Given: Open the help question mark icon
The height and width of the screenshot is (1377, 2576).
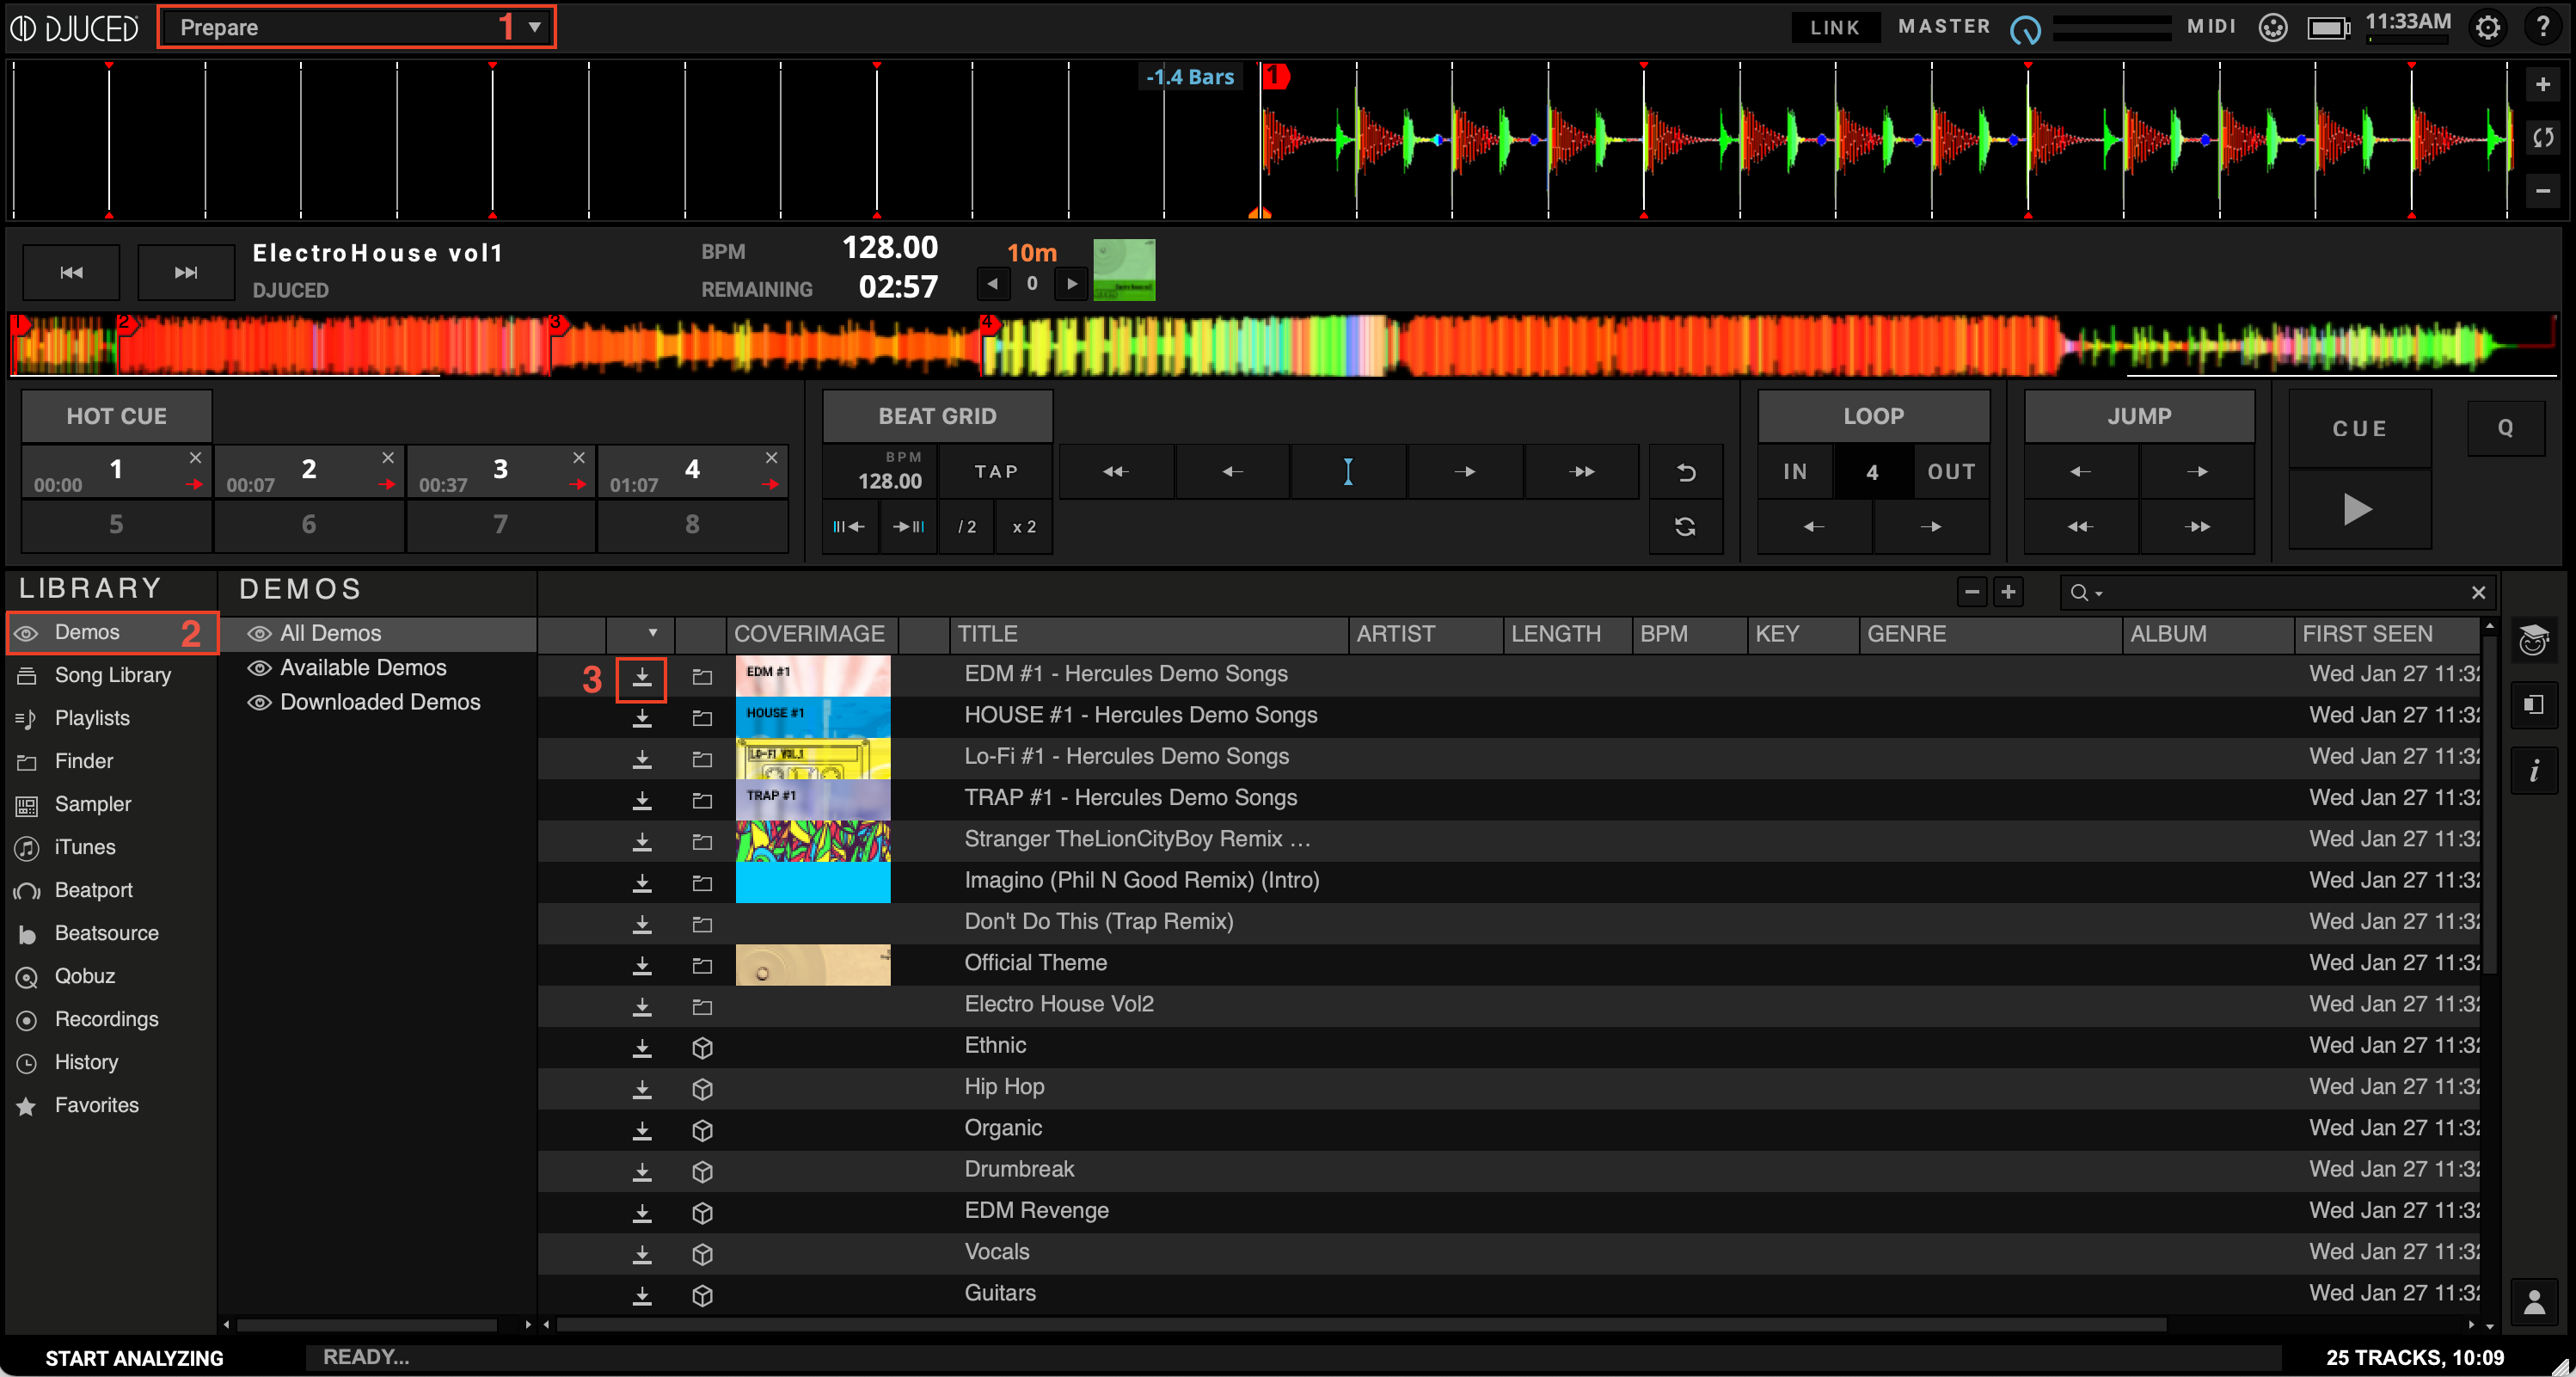Looking at the screenshot, I should [2543, 27].
